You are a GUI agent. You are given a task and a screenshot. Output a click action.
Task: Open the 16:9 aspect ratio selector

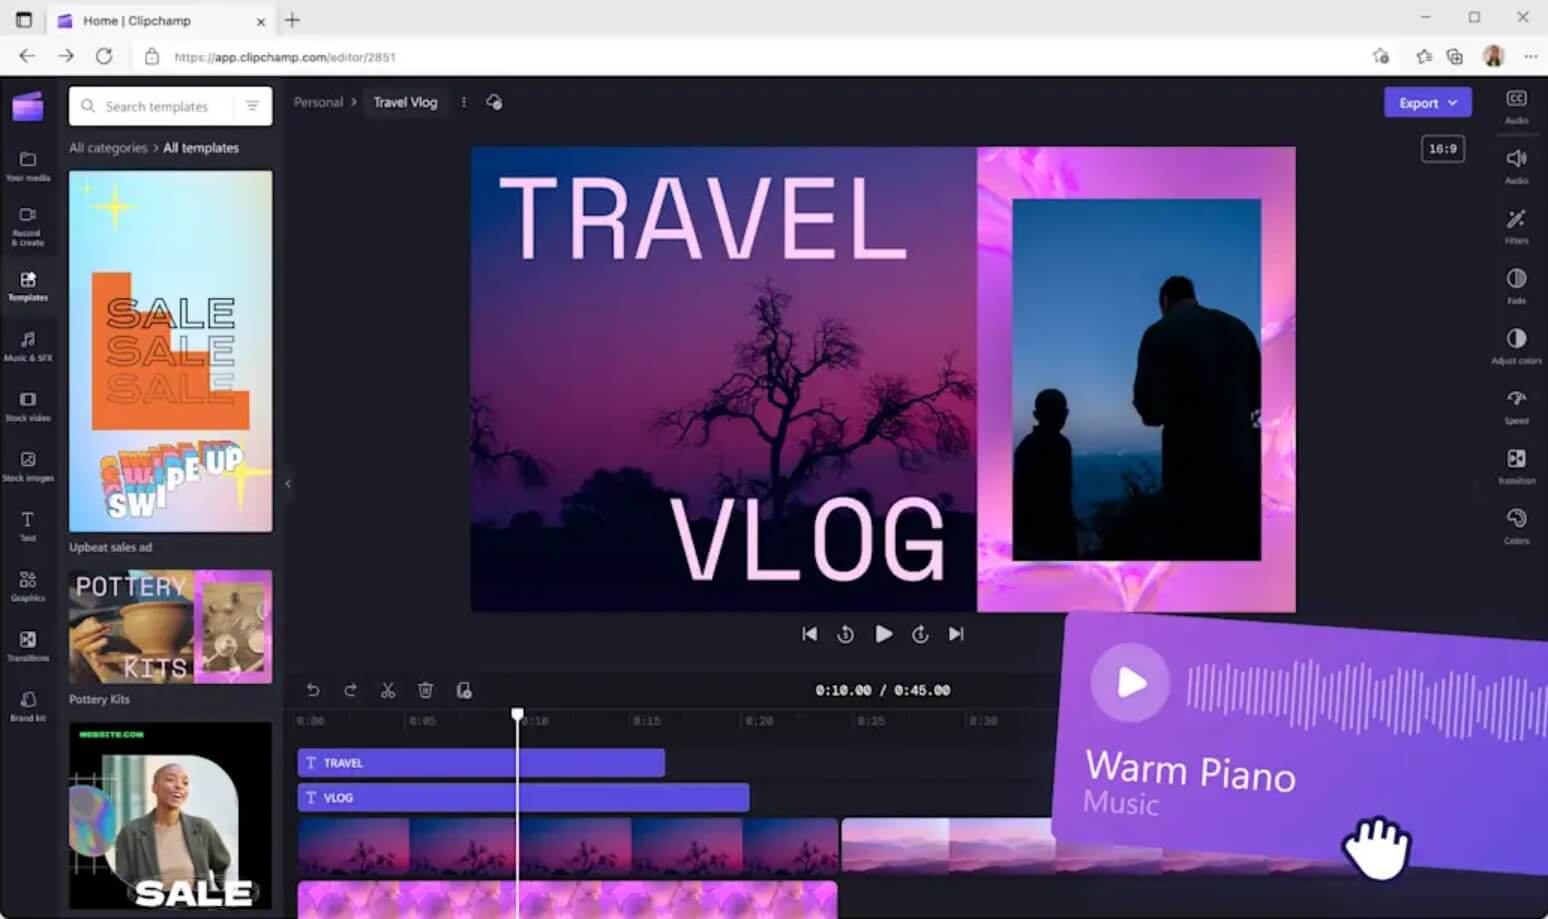[x=1442, y=148]
